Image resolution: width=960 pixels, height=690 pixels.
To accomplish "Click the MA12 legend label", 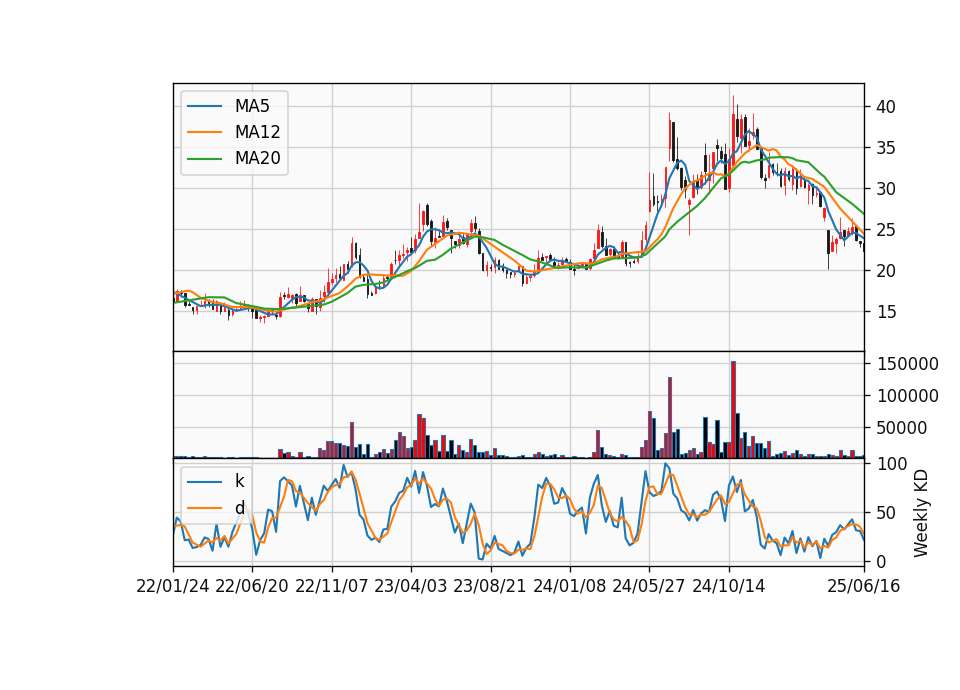I will 257,132.
